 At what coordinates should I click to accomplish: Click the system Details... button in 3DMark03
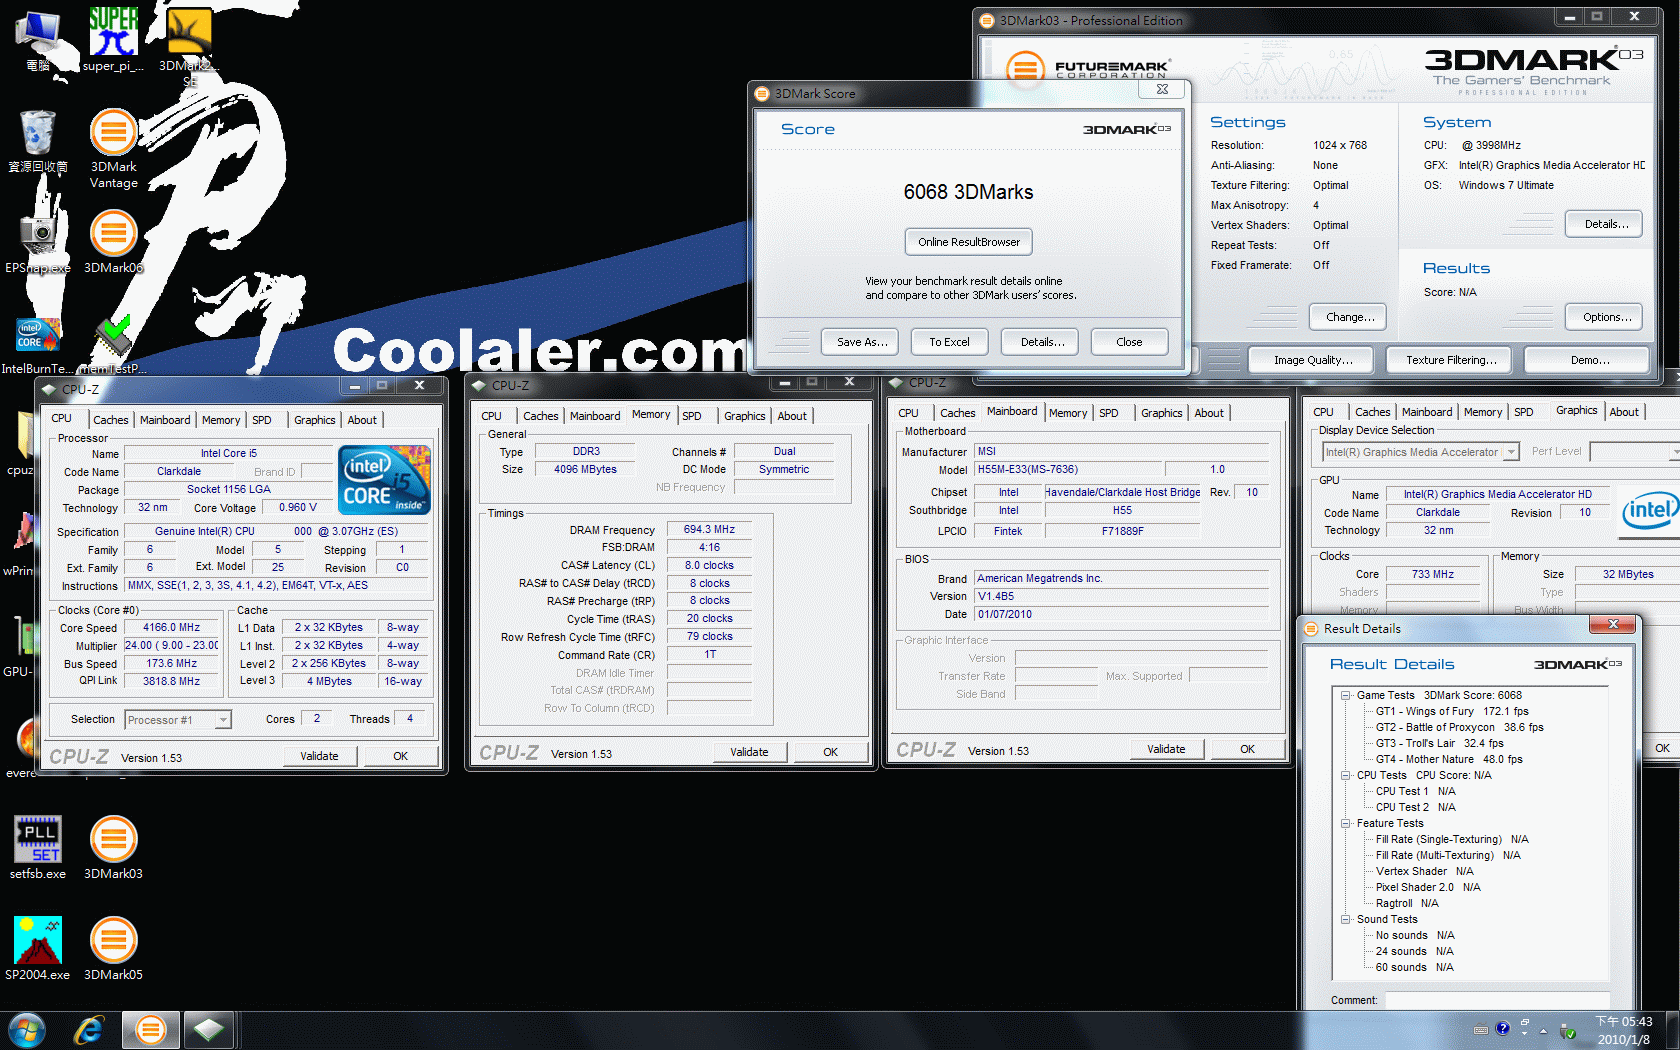tap(1604, 224)
